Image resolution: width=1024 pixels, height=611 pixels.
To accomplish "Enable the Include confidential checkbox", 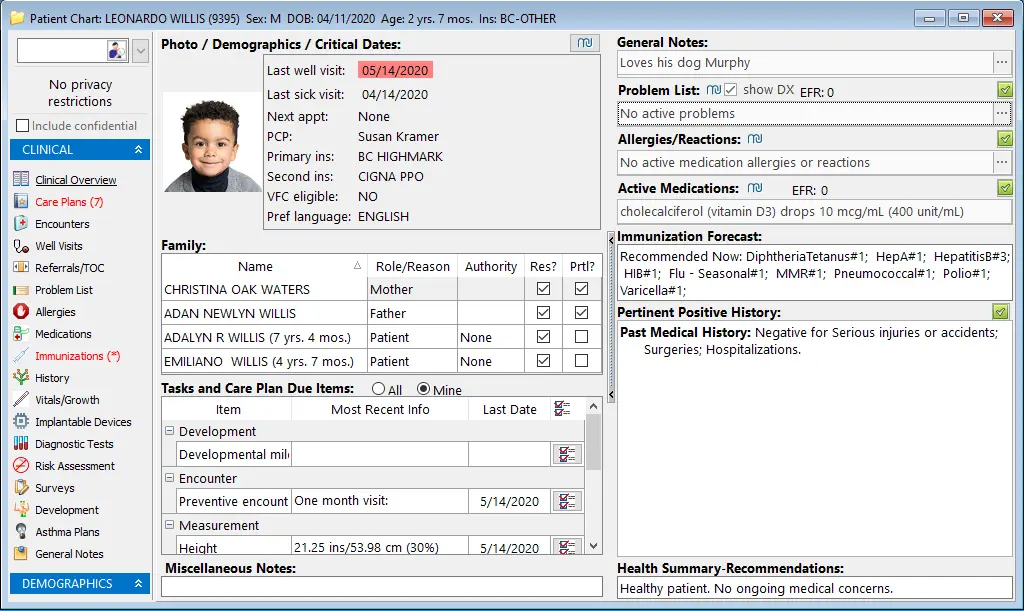I will coord(23,125).
